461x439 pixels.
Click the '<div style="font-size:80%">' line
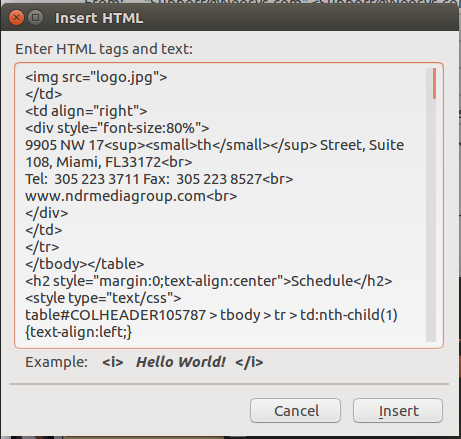(x=117, y=128)
